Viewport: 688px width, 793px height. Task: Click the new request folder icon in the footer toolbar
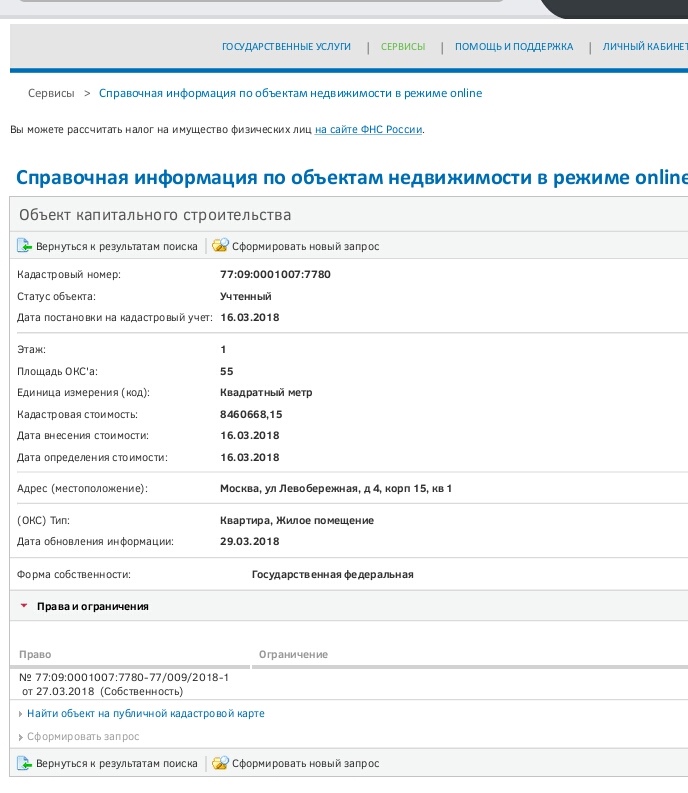[x=220, y=763]
